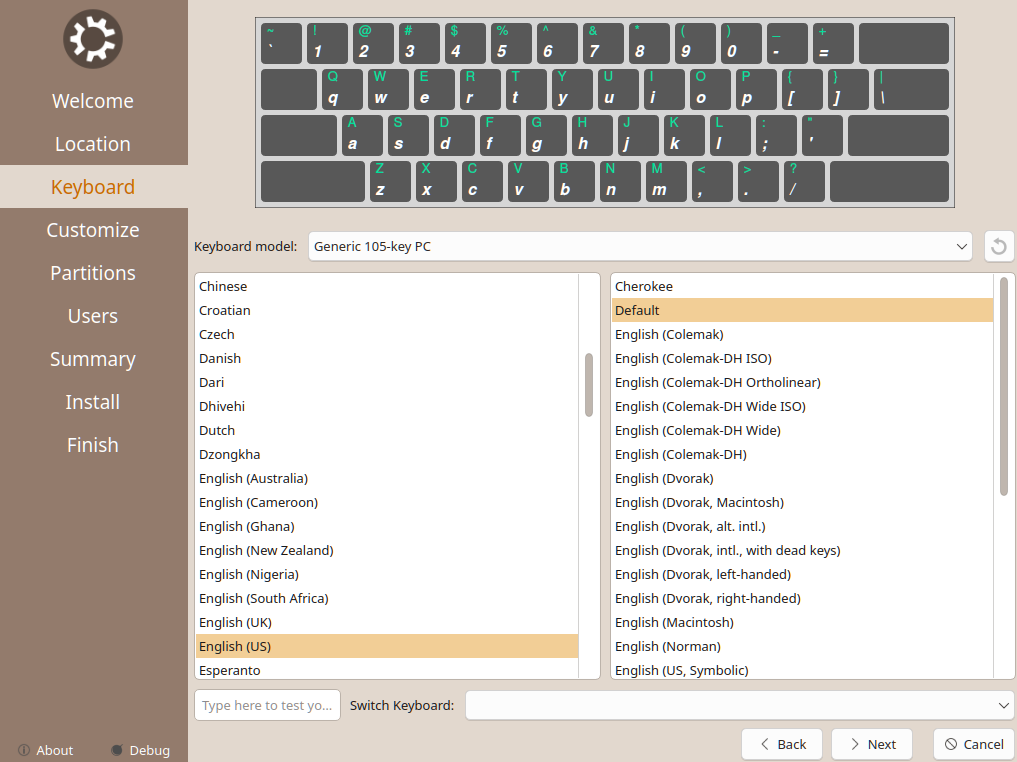Click the Calamares gear logo icon

[x=93, y=39]
